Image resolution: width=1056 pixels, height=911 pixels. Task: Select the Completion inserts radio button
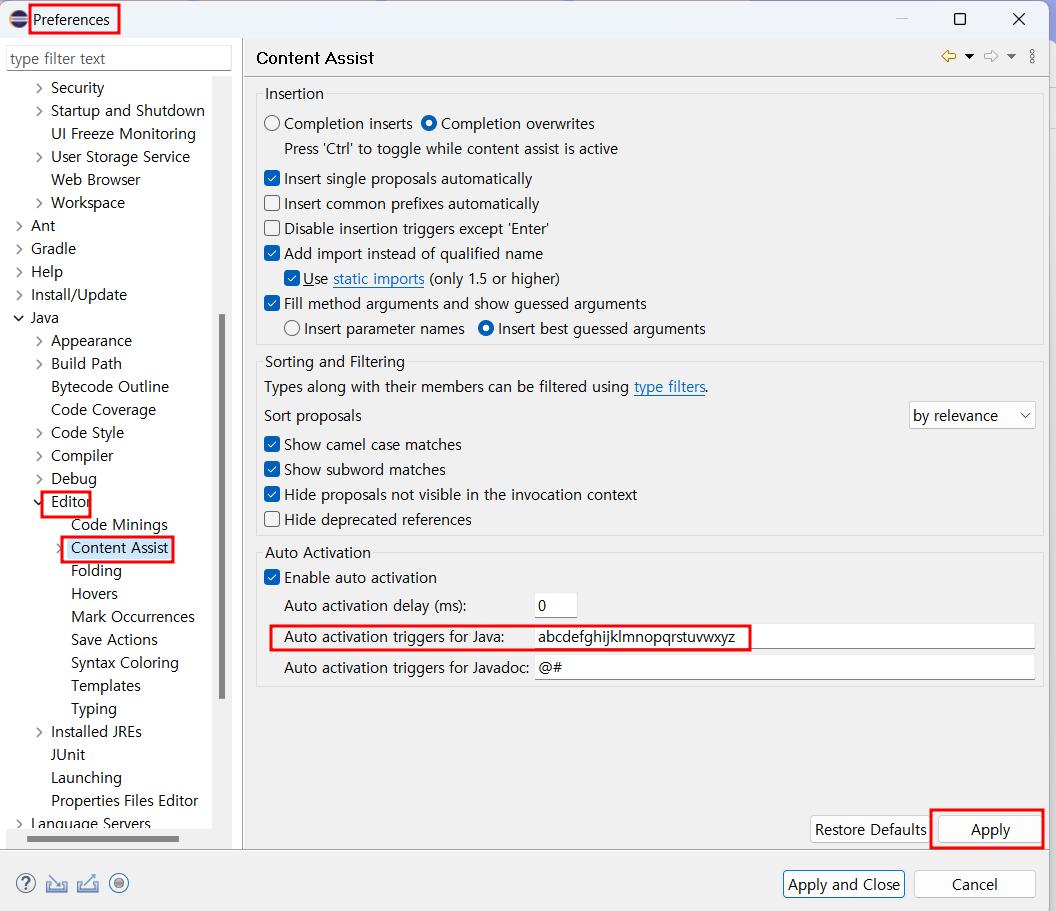click(x=272, y=123)
